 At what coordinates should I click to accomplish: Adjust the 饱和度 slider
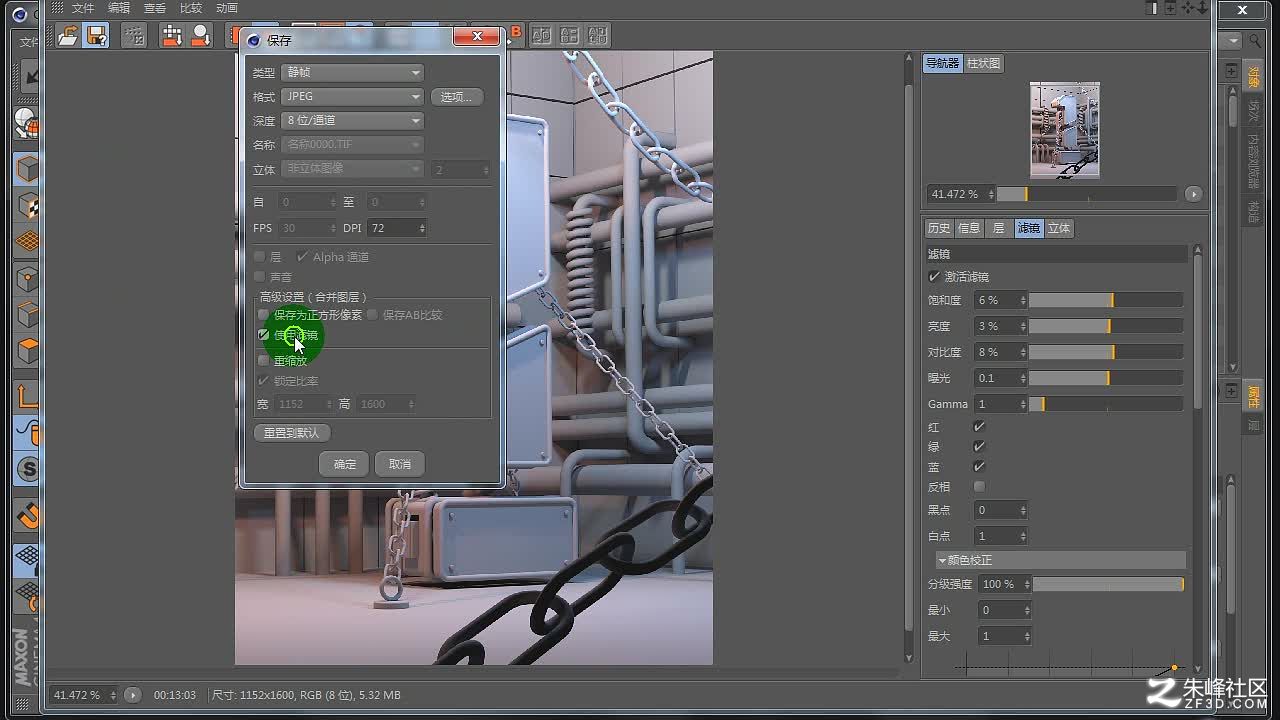click(1106, 300)
